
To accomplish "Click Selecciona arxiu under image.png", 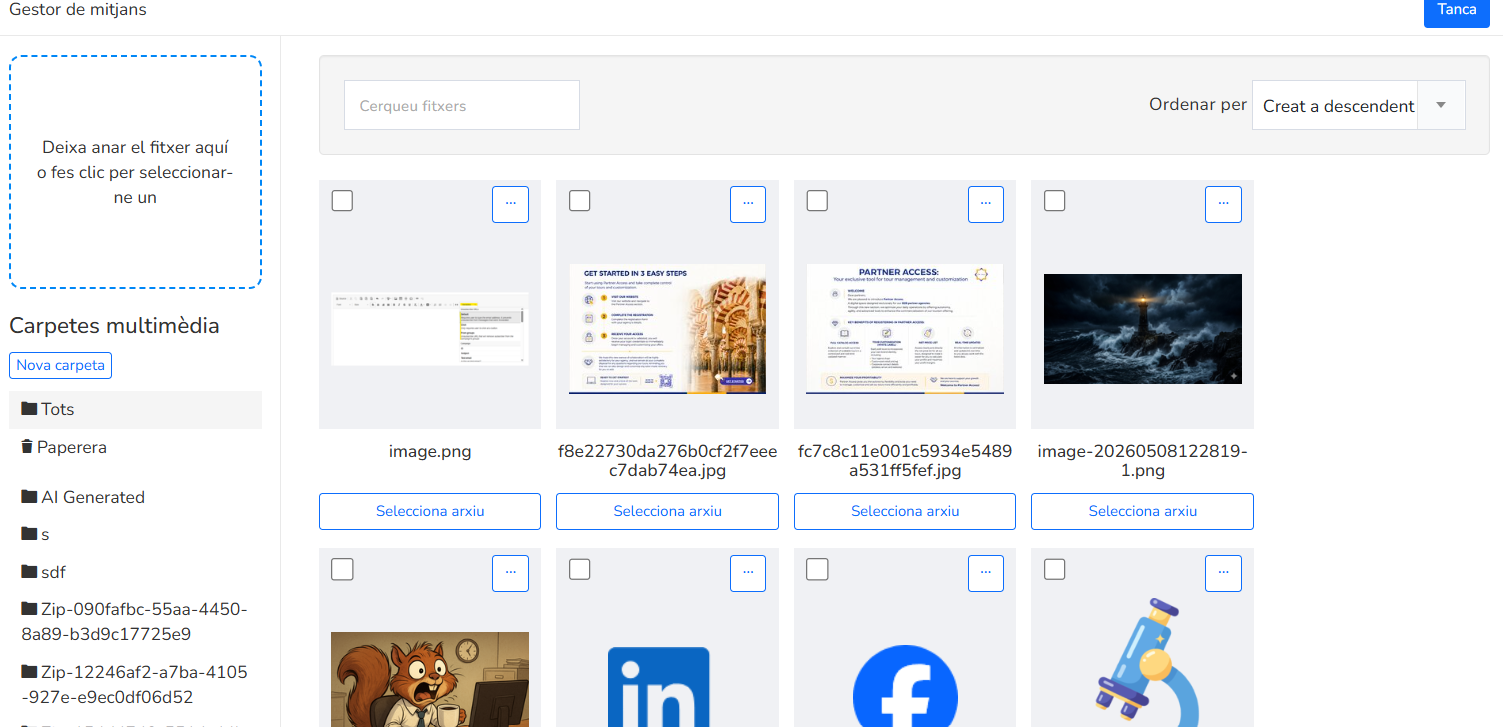I will pos(430,511).
